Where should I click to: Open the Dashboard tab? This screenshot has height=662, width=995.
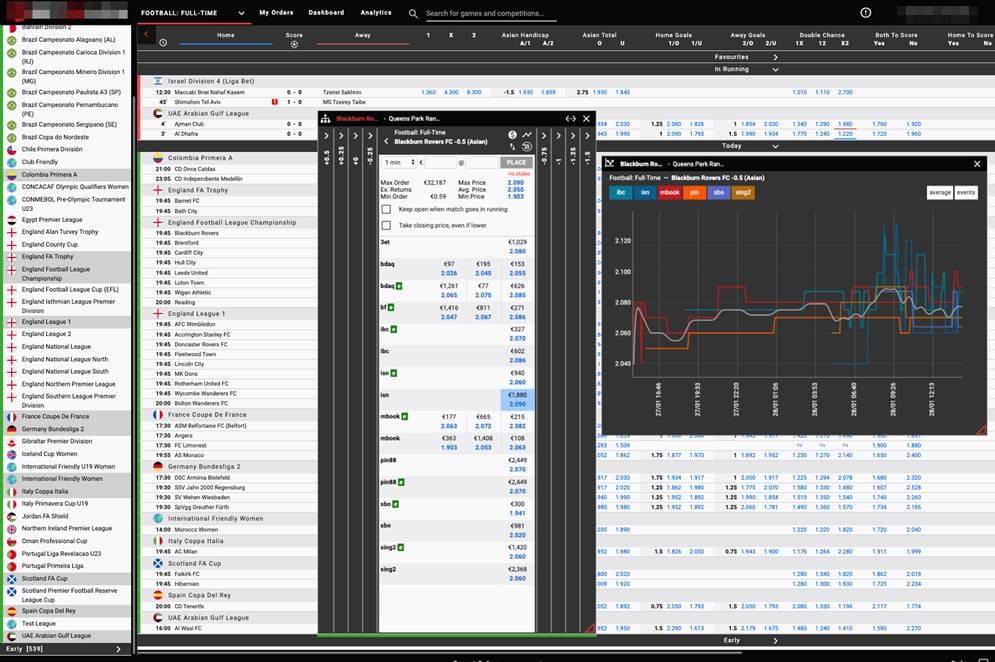pyautogui.click(x=326, y=13)
